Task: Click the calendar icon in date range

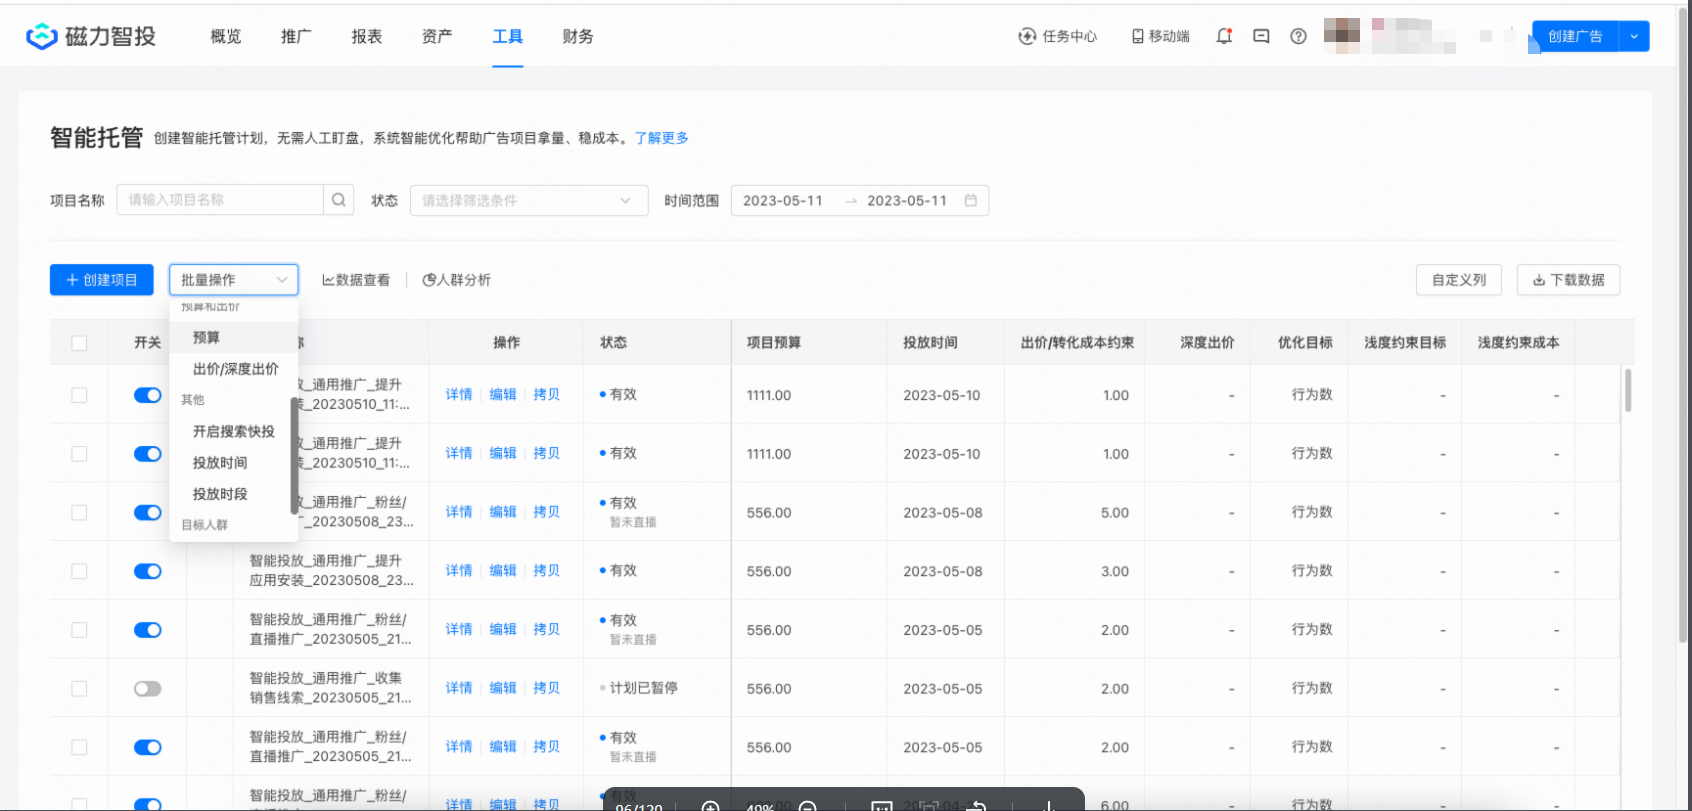Action: point(970,200)
